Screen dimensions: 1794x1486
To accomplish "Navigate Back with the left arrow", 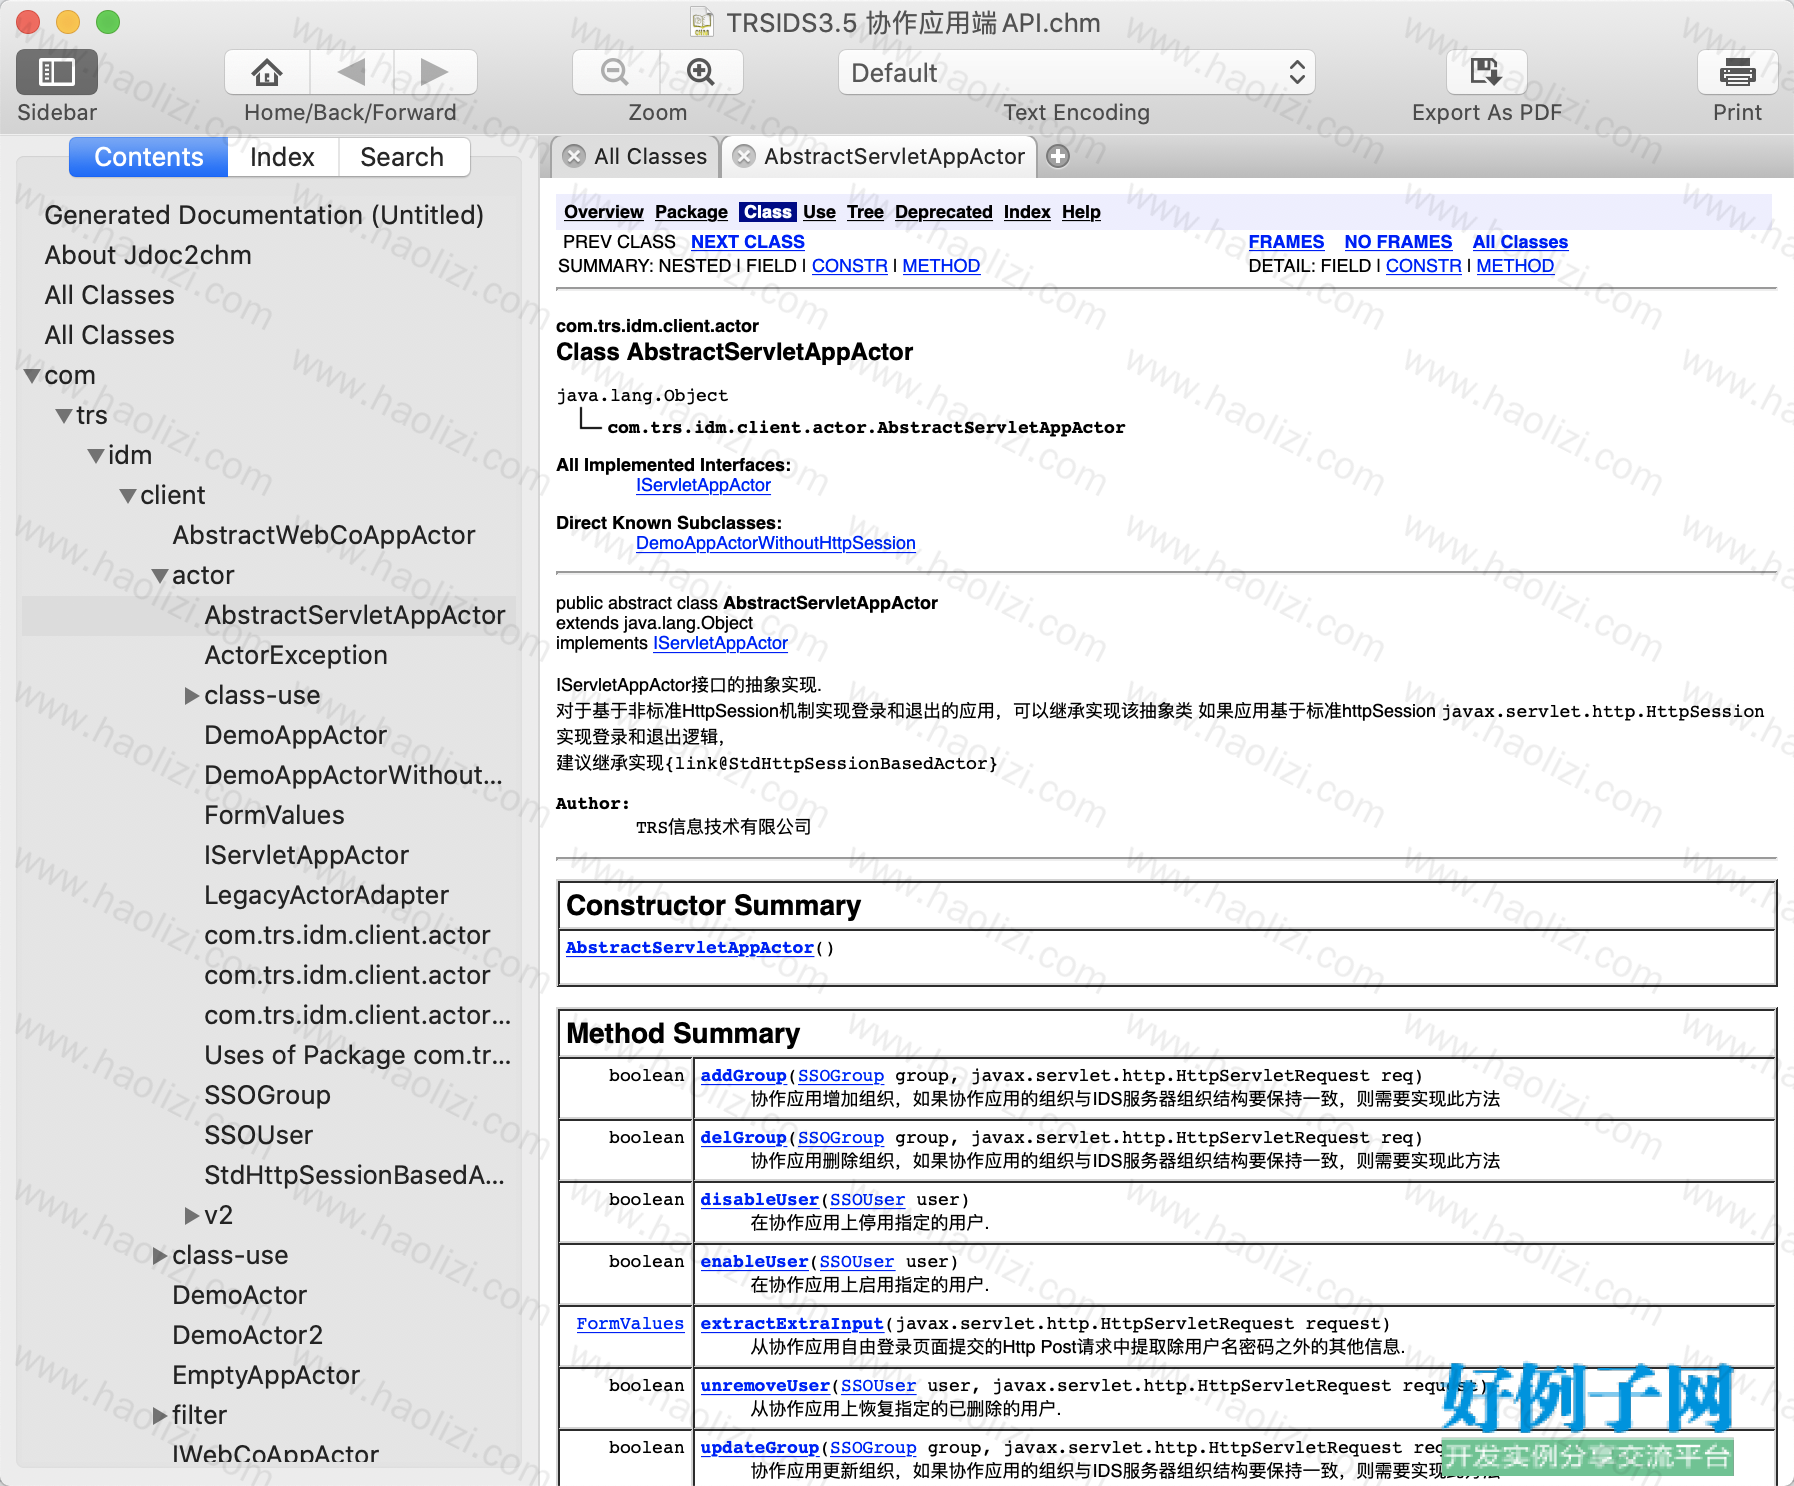I will pos(352,72).
